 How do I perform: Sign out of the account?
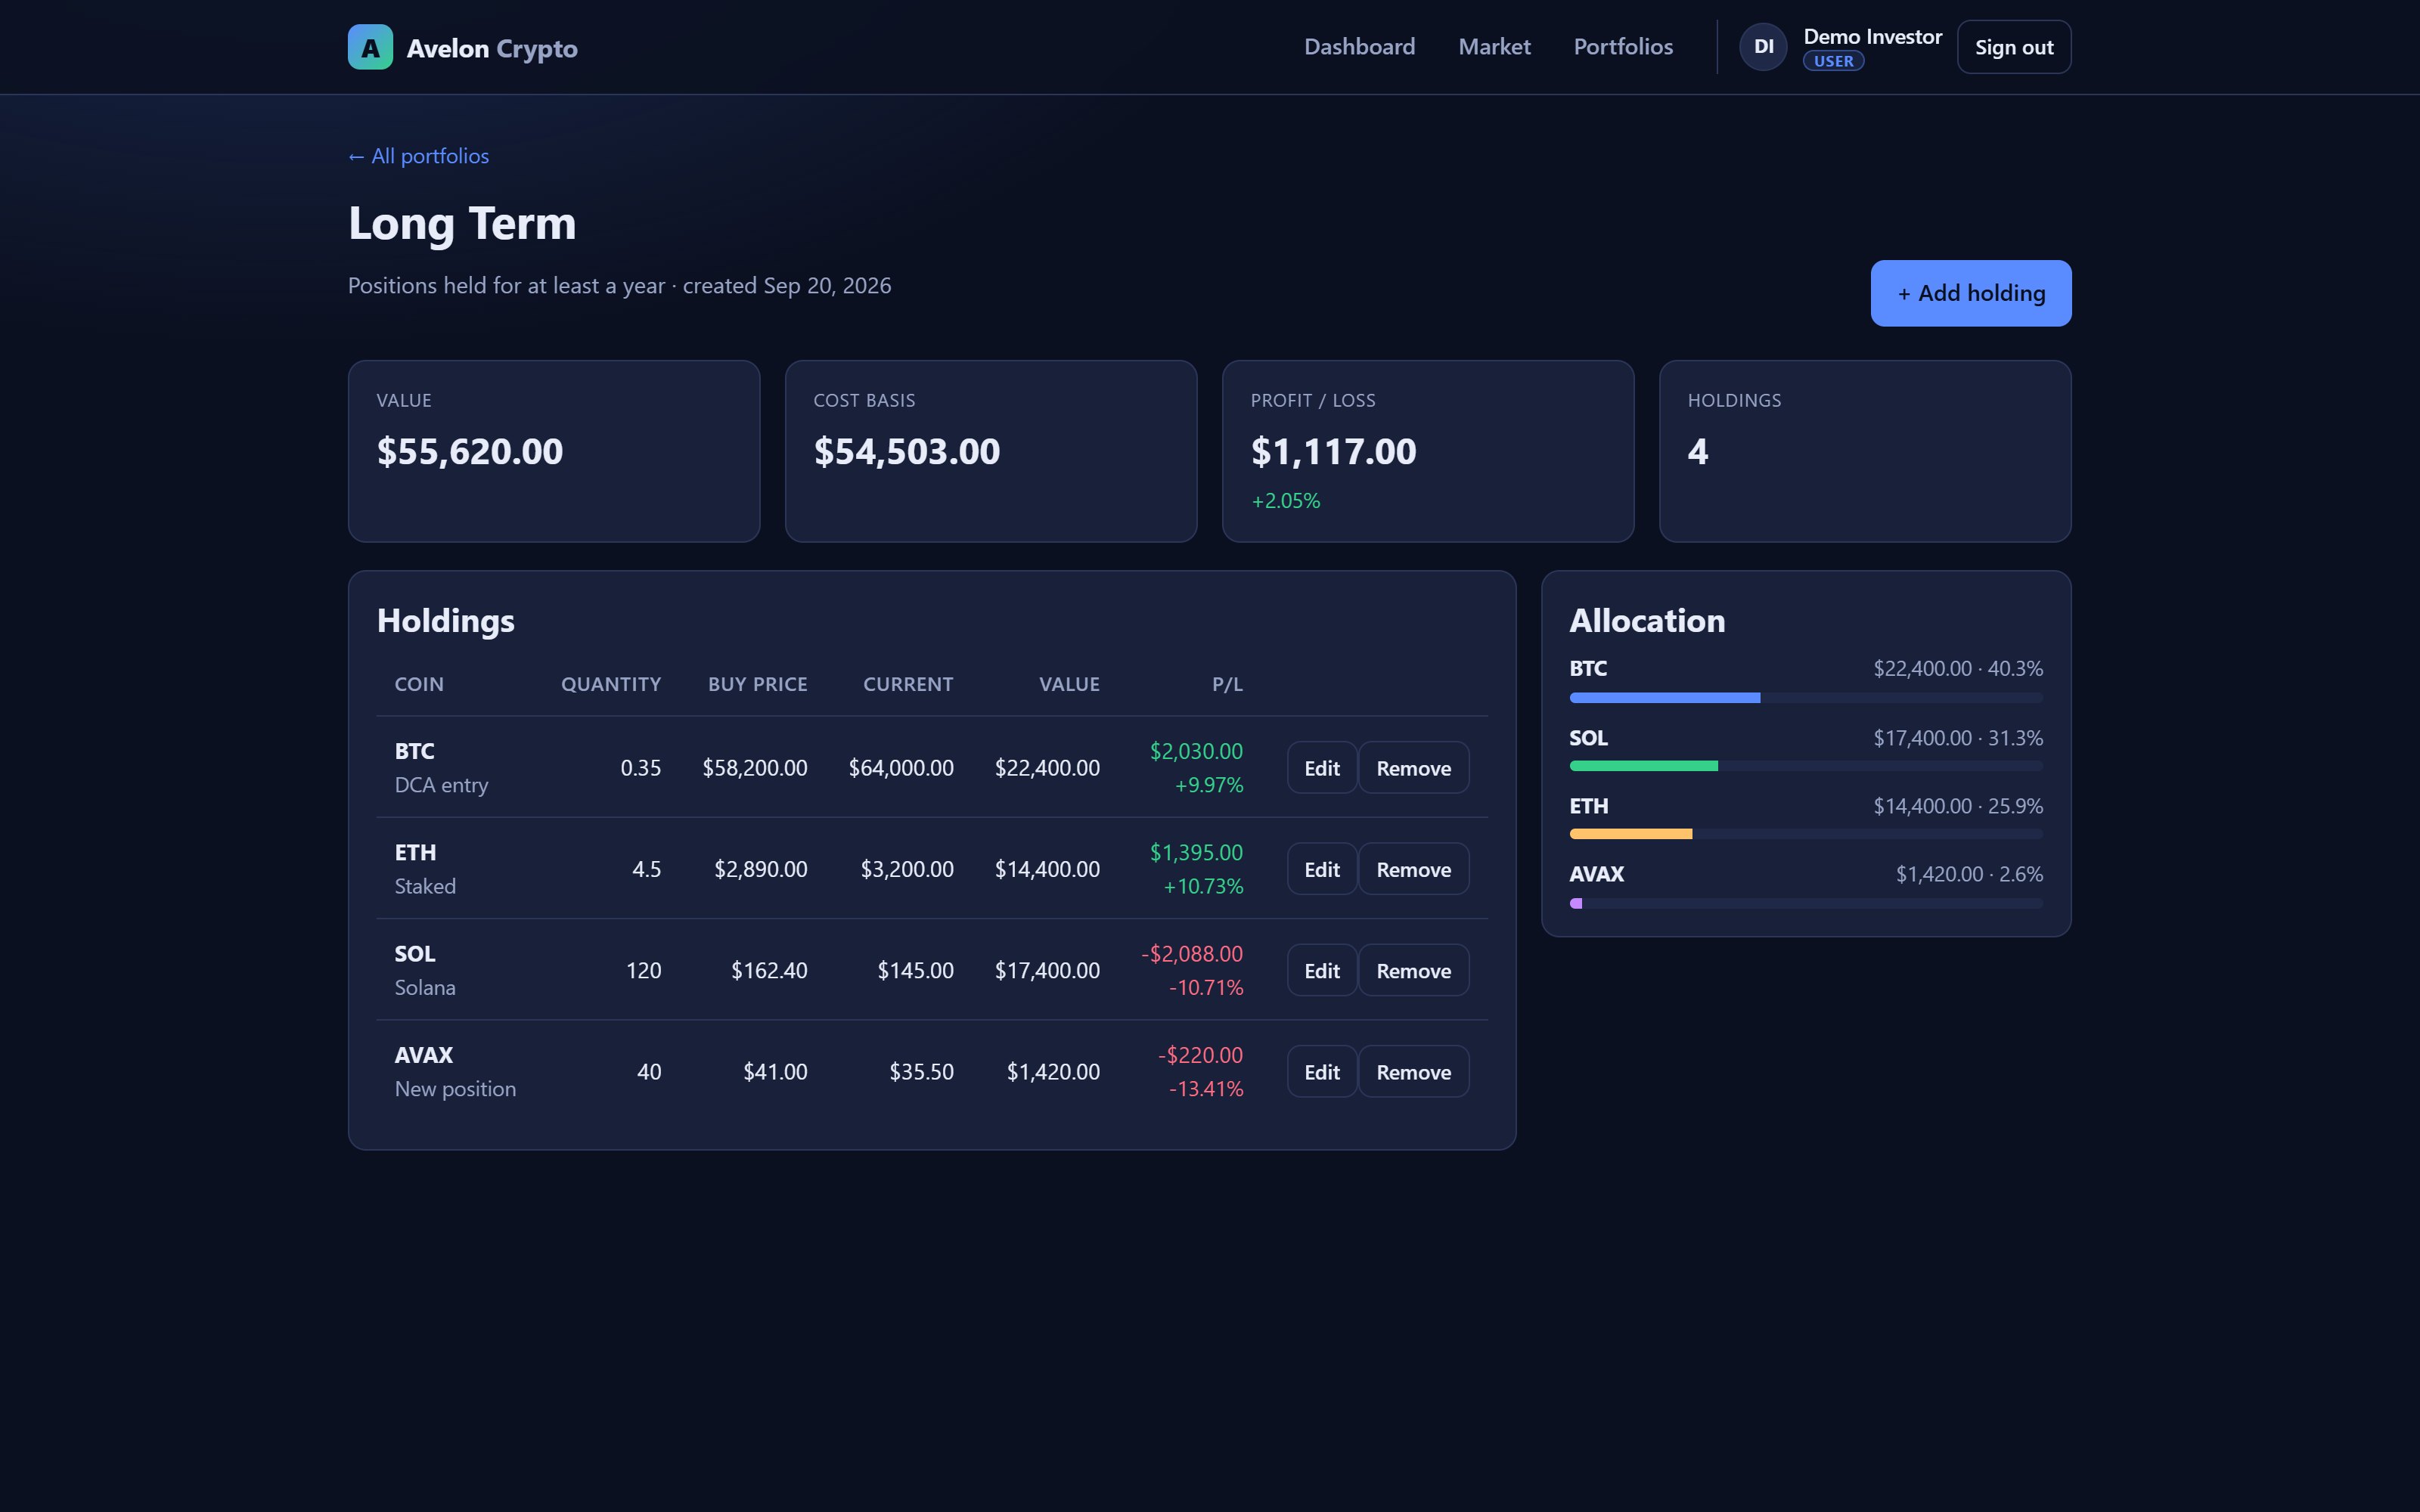[2014, 47]
